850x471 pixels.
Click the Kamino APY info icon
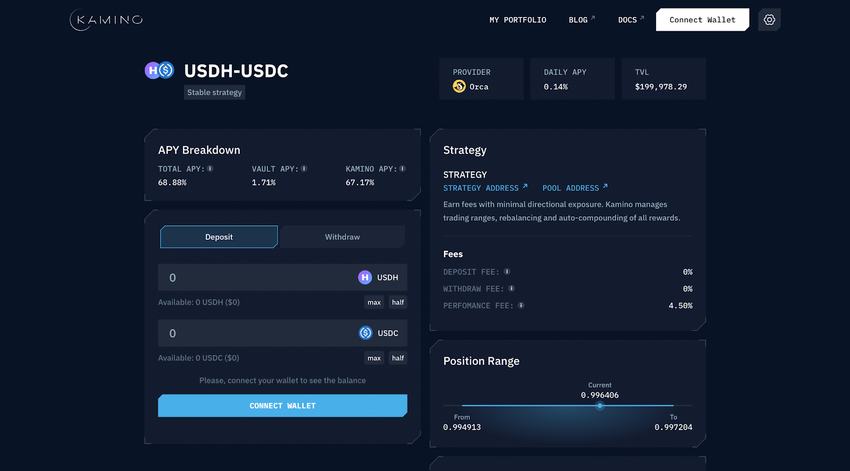tap(402, 169)
